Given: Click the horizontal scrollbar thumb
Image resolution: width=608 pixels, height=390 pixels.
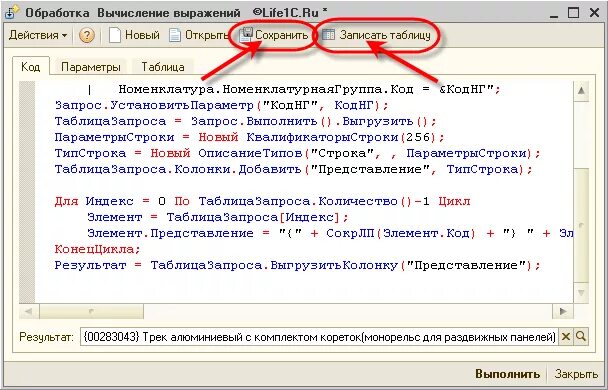Looking at the screenshot, I should 92,311.
